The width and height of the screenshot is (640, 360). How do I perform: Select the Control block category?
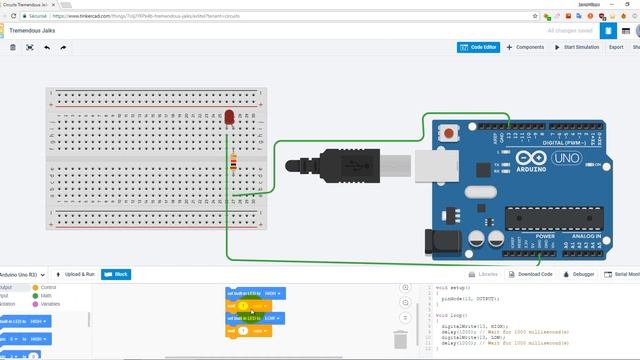click(48, 287)
